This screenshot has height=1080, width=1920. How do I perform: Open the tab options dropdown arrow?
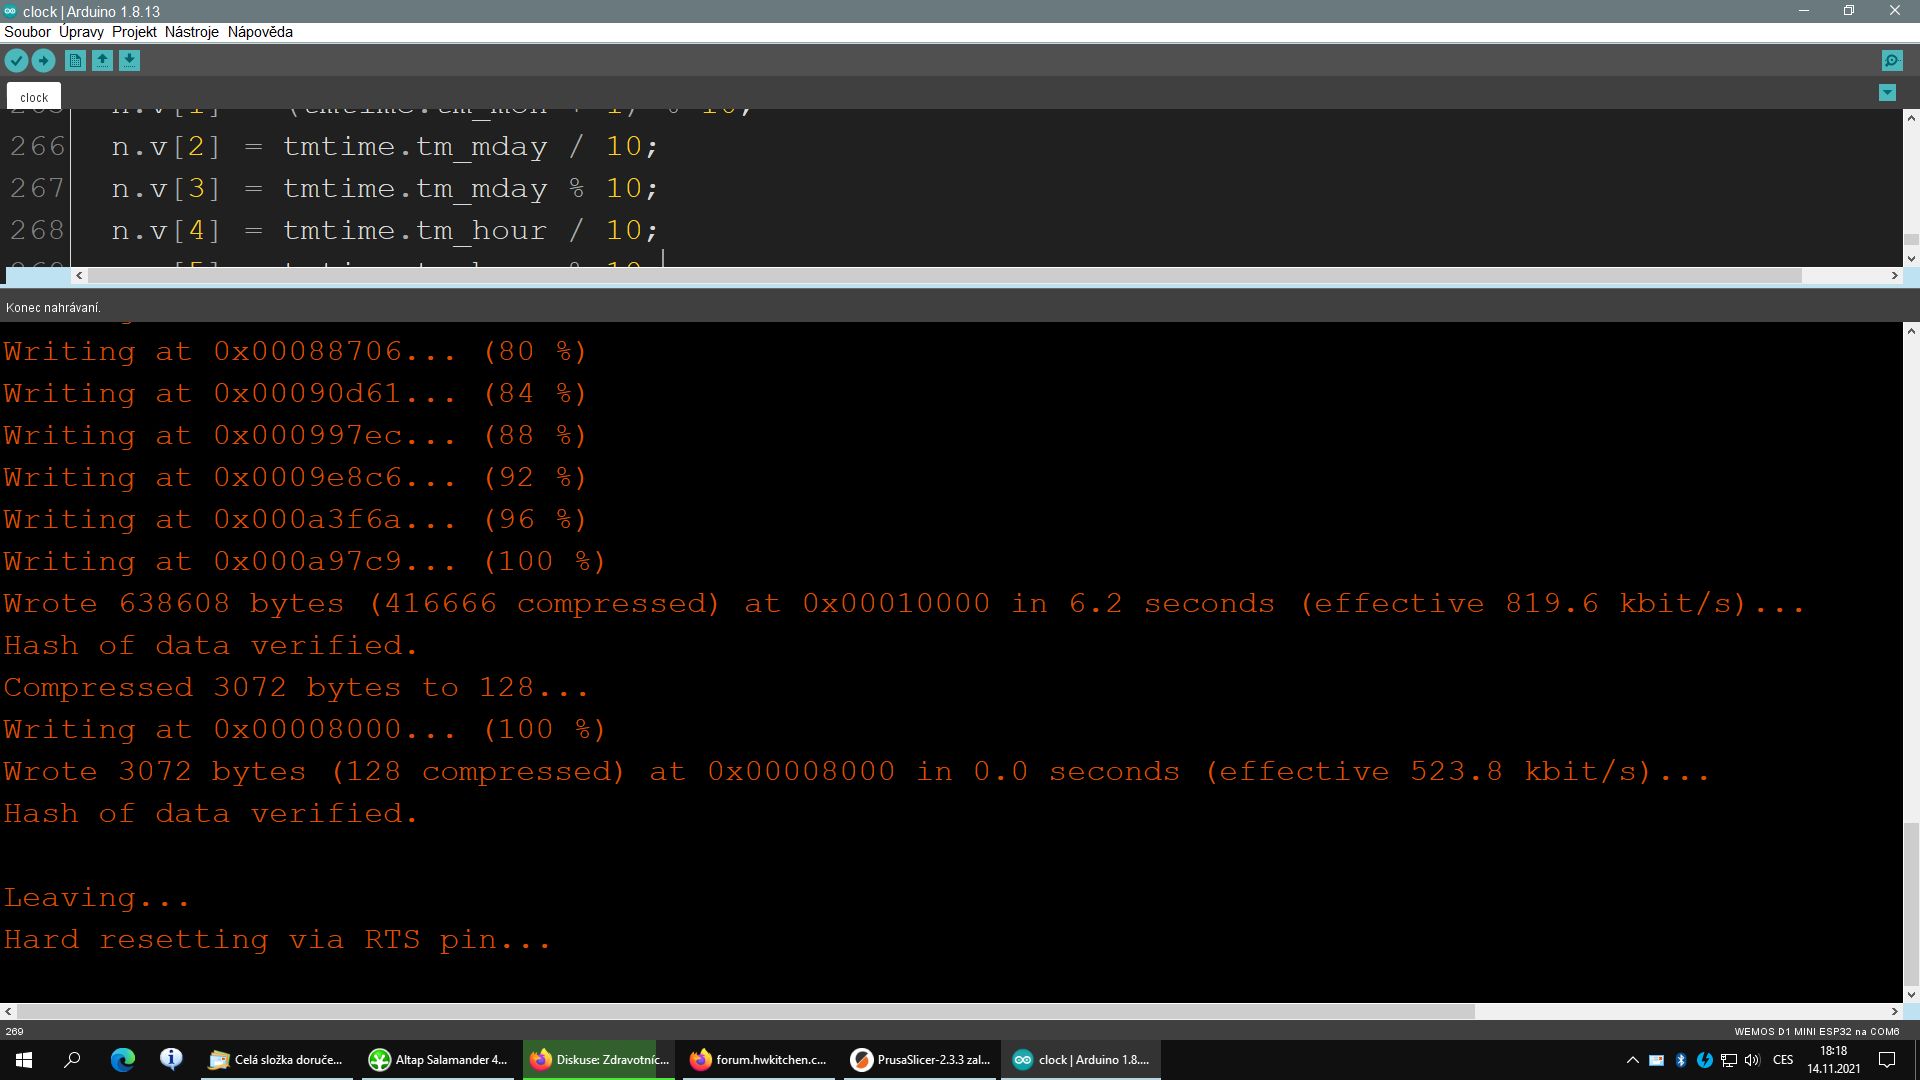pyautogui.click(x=1887, y=93)
